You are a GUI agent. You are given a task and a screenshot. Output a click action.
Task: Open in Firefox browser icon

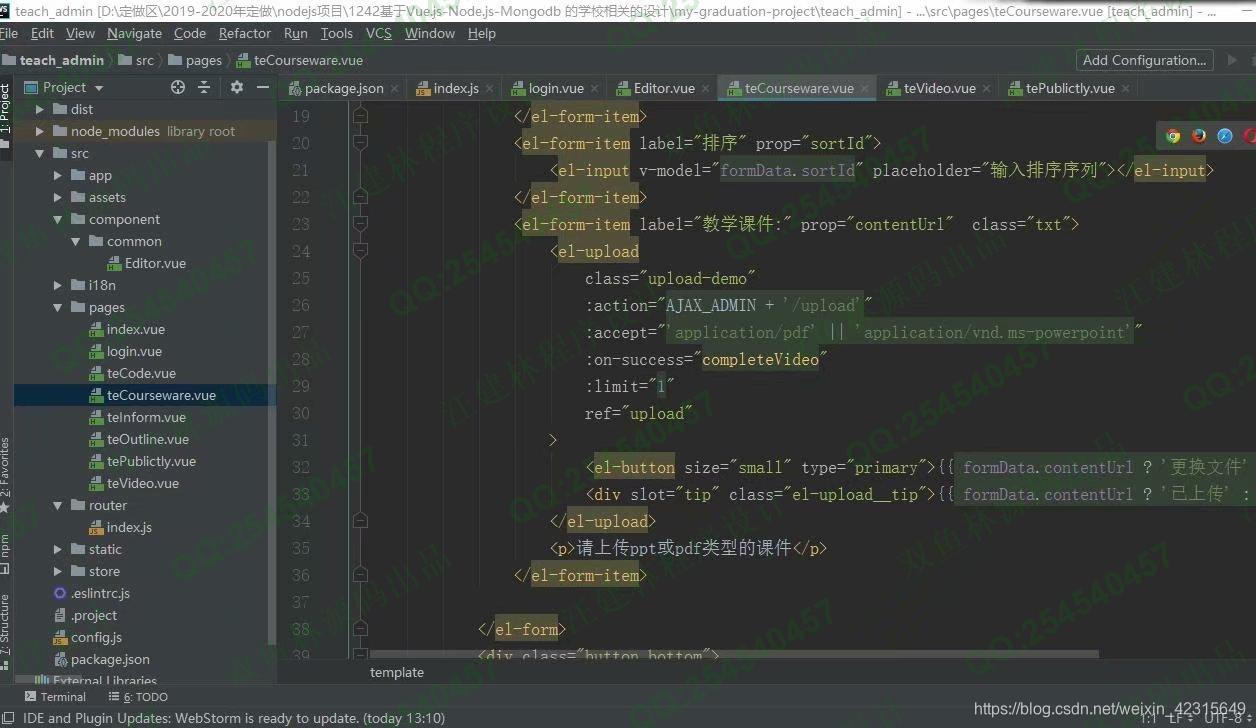(1199, 136)
